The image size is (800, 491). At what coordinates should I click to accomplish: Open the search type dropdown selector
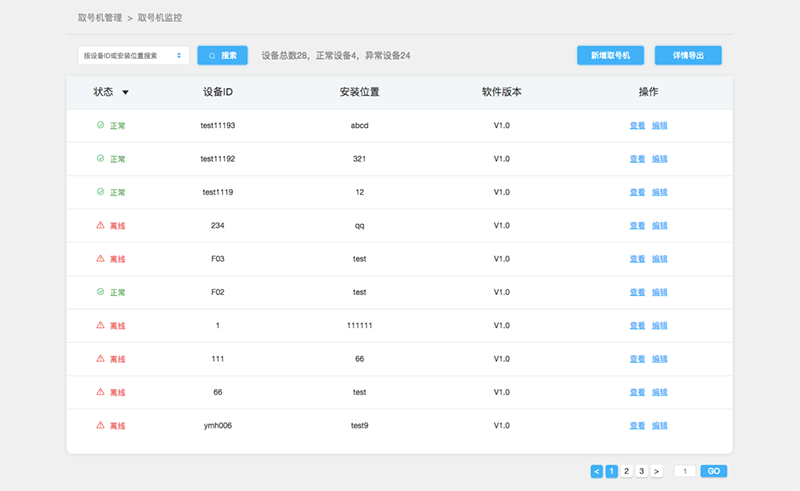pyautogui.click(x=133, y=56)
